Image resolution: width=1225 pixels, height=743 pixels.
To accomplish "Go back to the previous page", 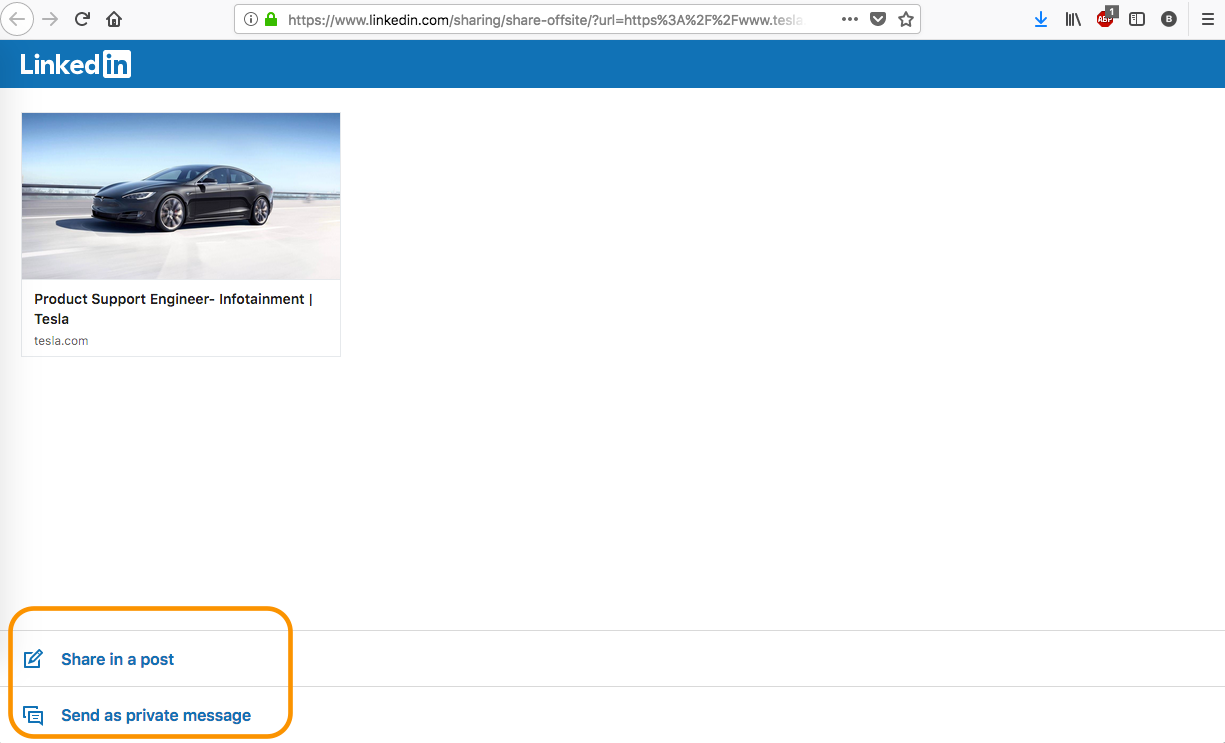I will tap(18, 19).
